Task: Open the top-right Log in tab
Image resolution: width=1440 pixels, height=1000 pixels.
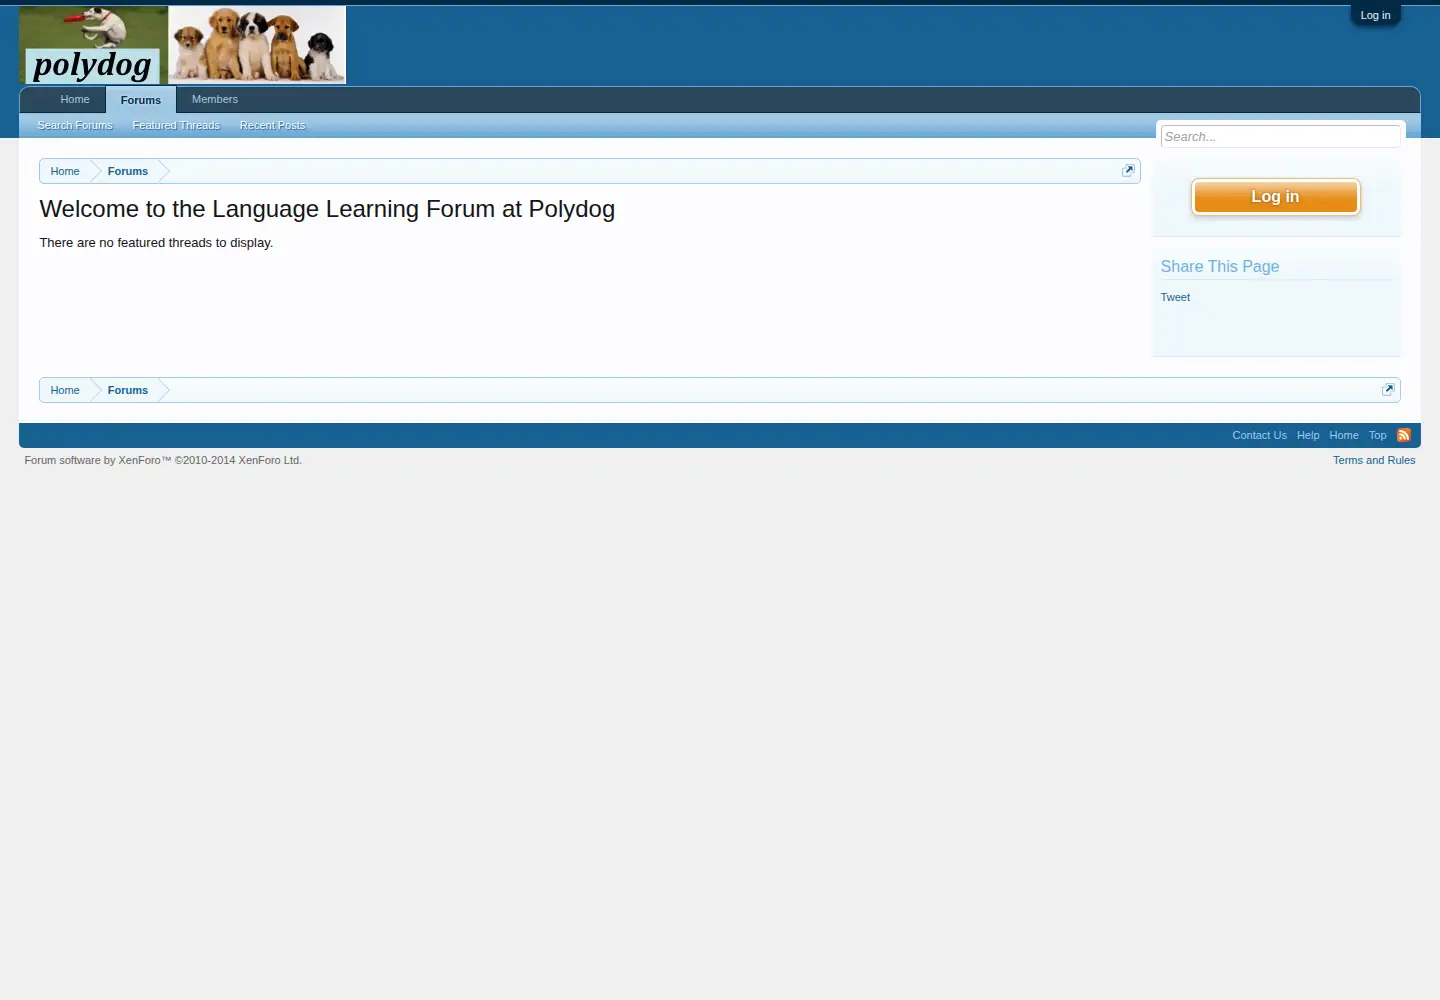Action: coord(1375,15)
